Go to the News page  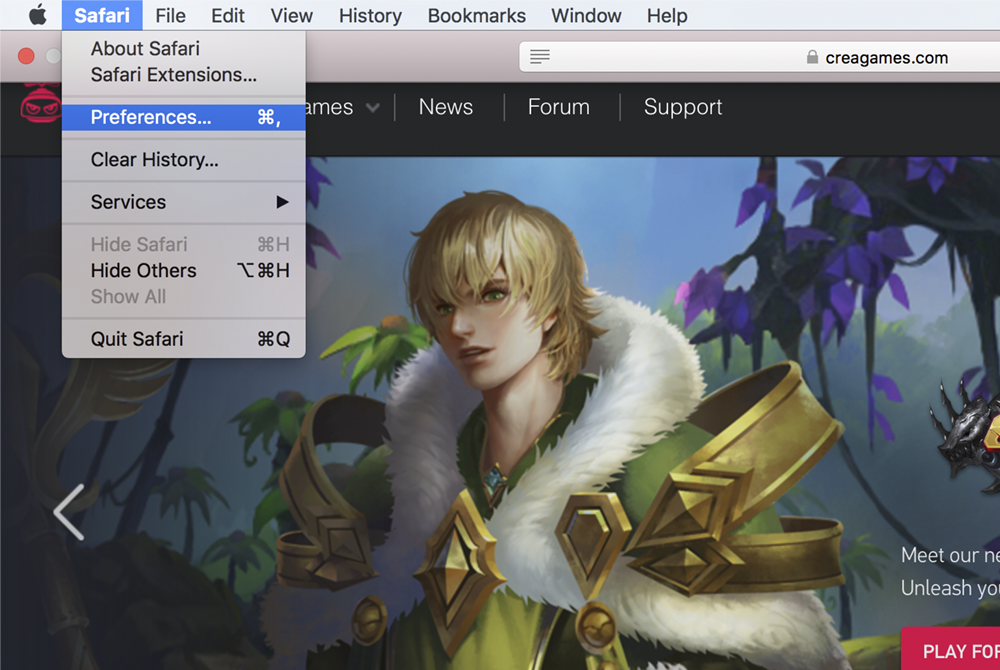coord(445,107)
